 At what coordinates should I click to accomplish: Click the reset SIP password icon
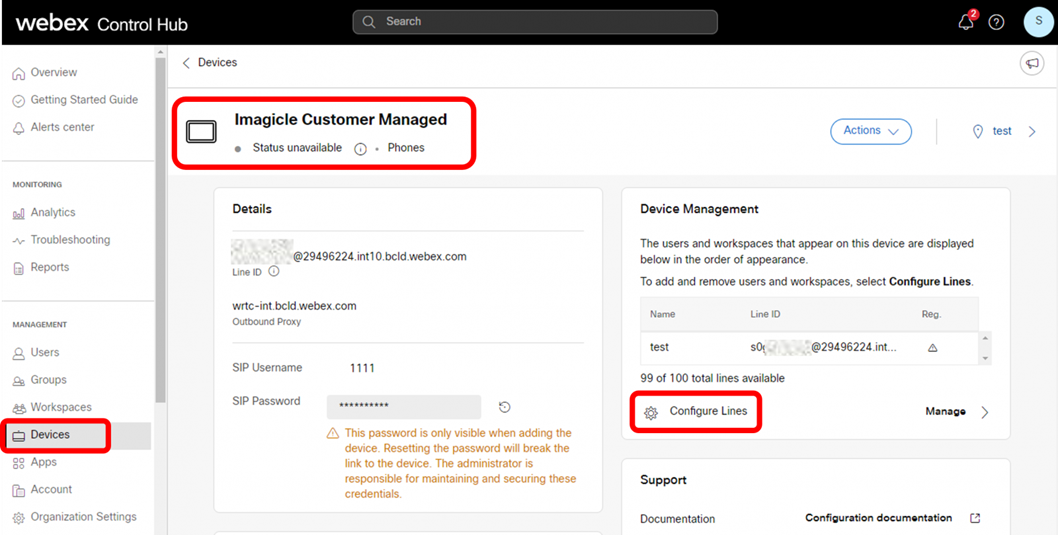click(x=505, y=407)
